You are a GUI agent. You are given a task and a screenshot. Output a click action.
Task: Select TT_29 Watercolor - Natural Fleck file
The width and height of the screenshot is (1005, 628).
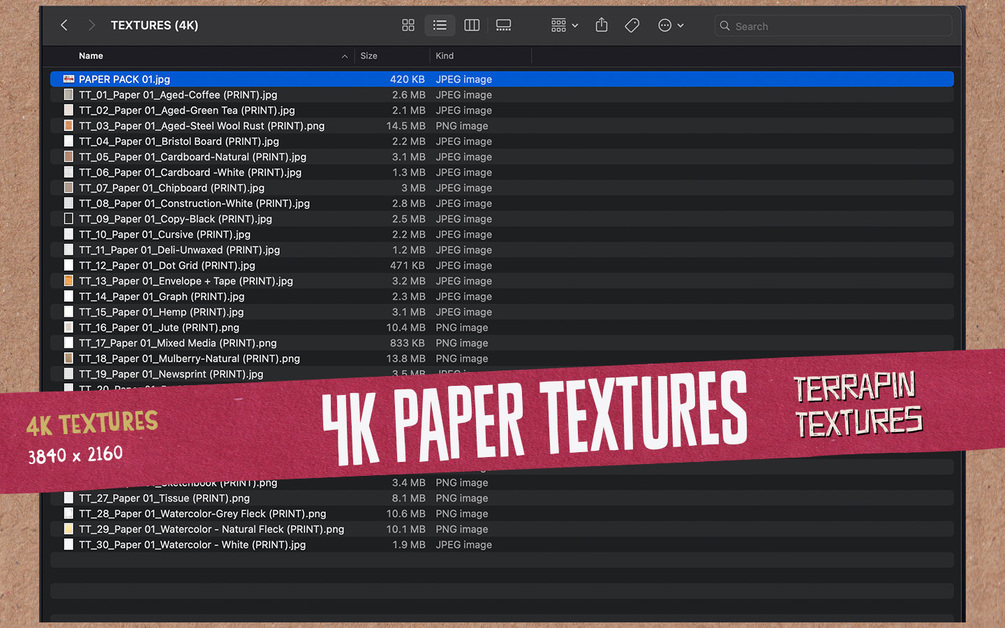point(502,529)
